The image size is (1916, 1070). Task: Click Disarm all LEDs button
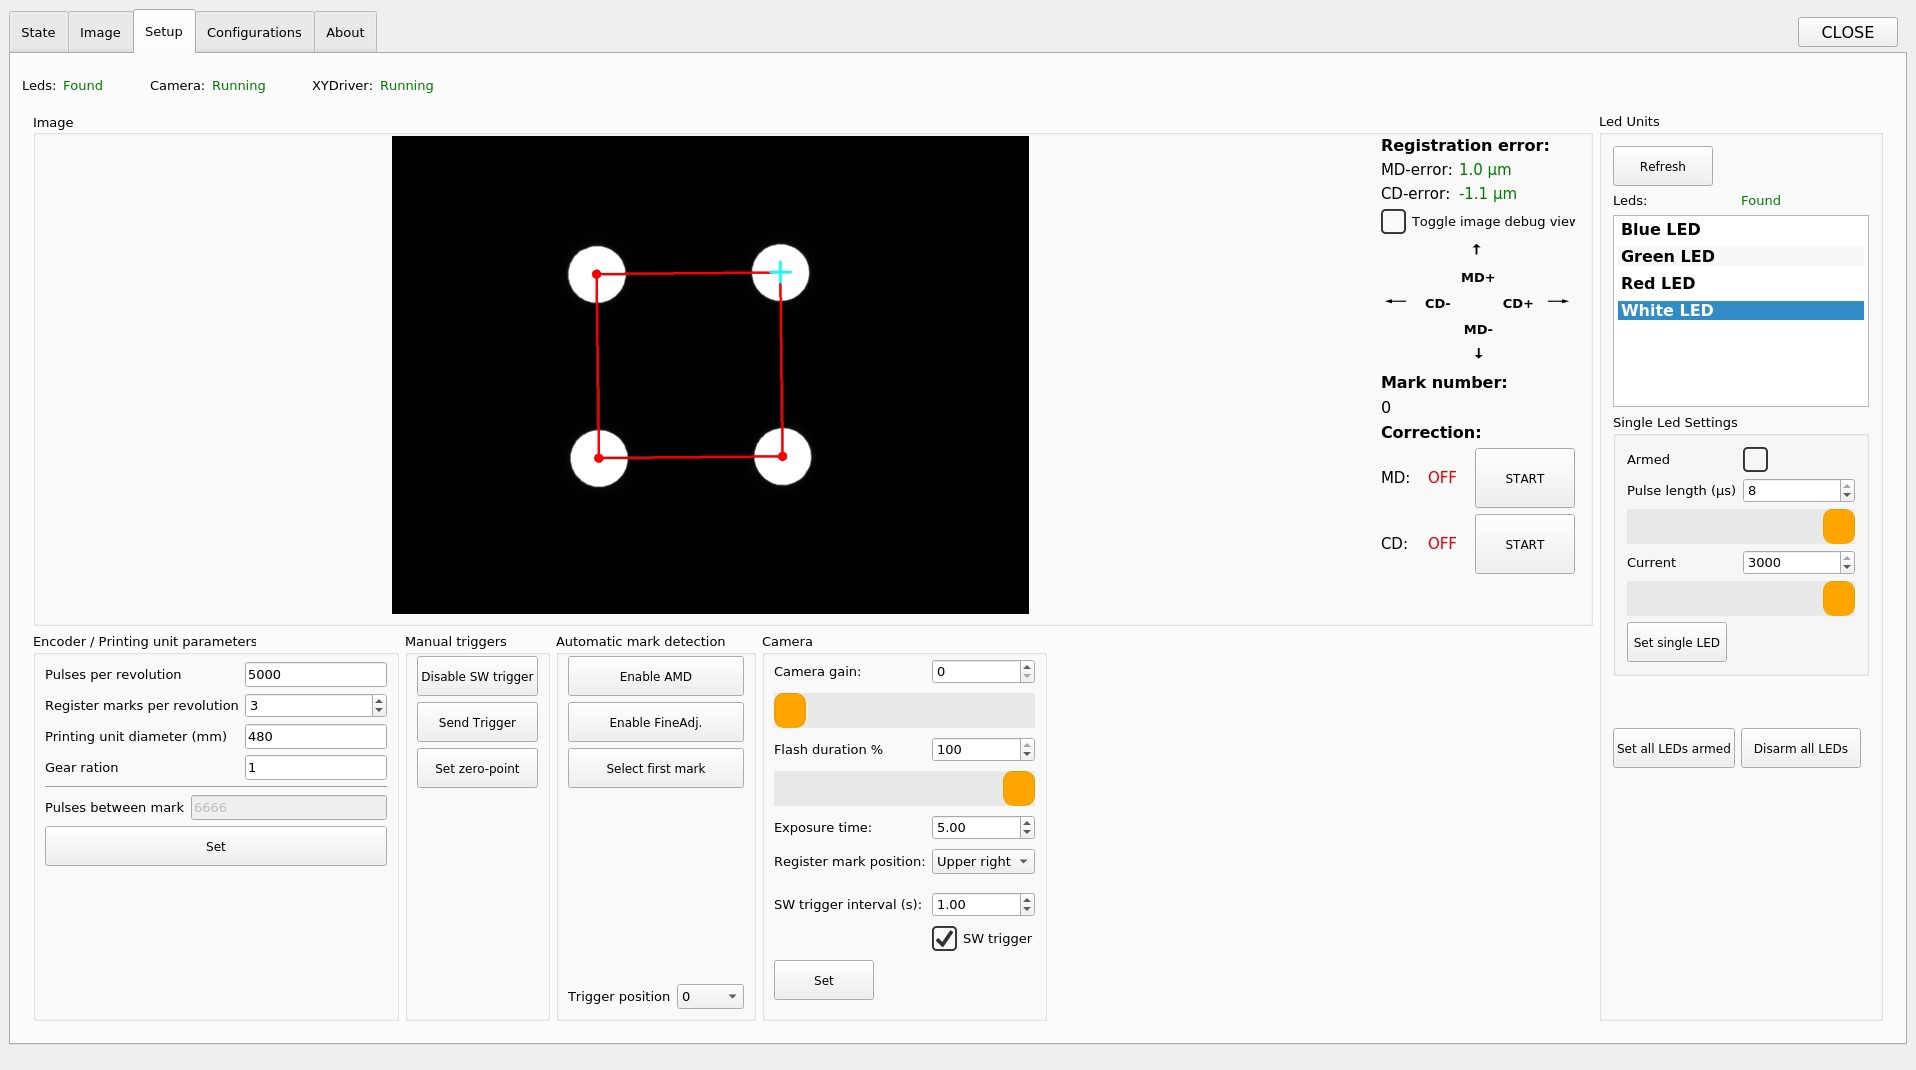point(1800,749)
